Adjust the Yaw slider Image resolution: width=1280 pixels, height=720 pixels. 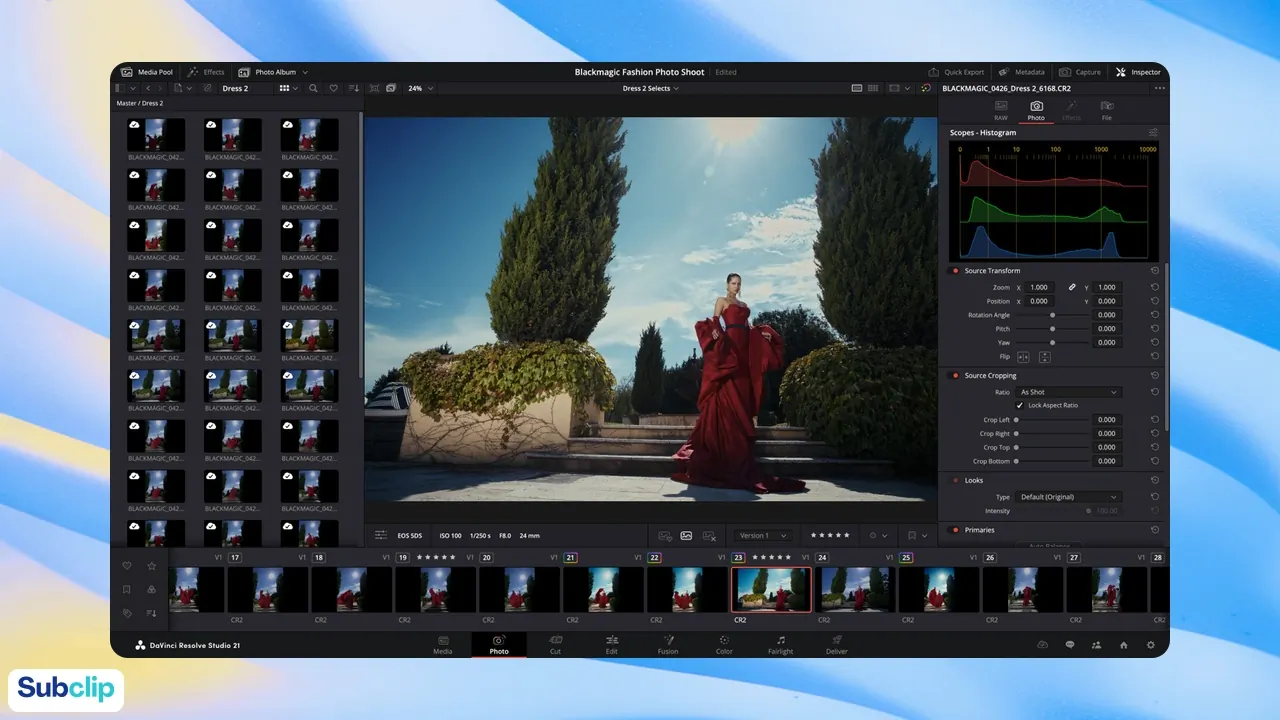pyautogui.click(x=1052, y=343)
